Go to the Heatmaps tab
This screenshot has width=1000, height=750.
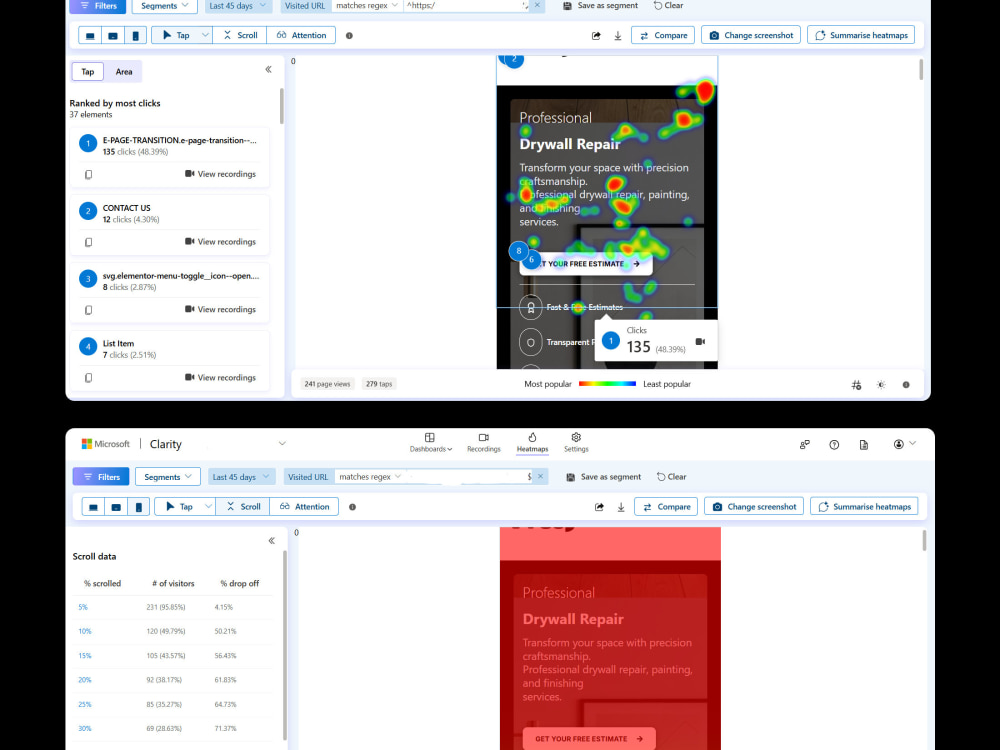point(533,443)
